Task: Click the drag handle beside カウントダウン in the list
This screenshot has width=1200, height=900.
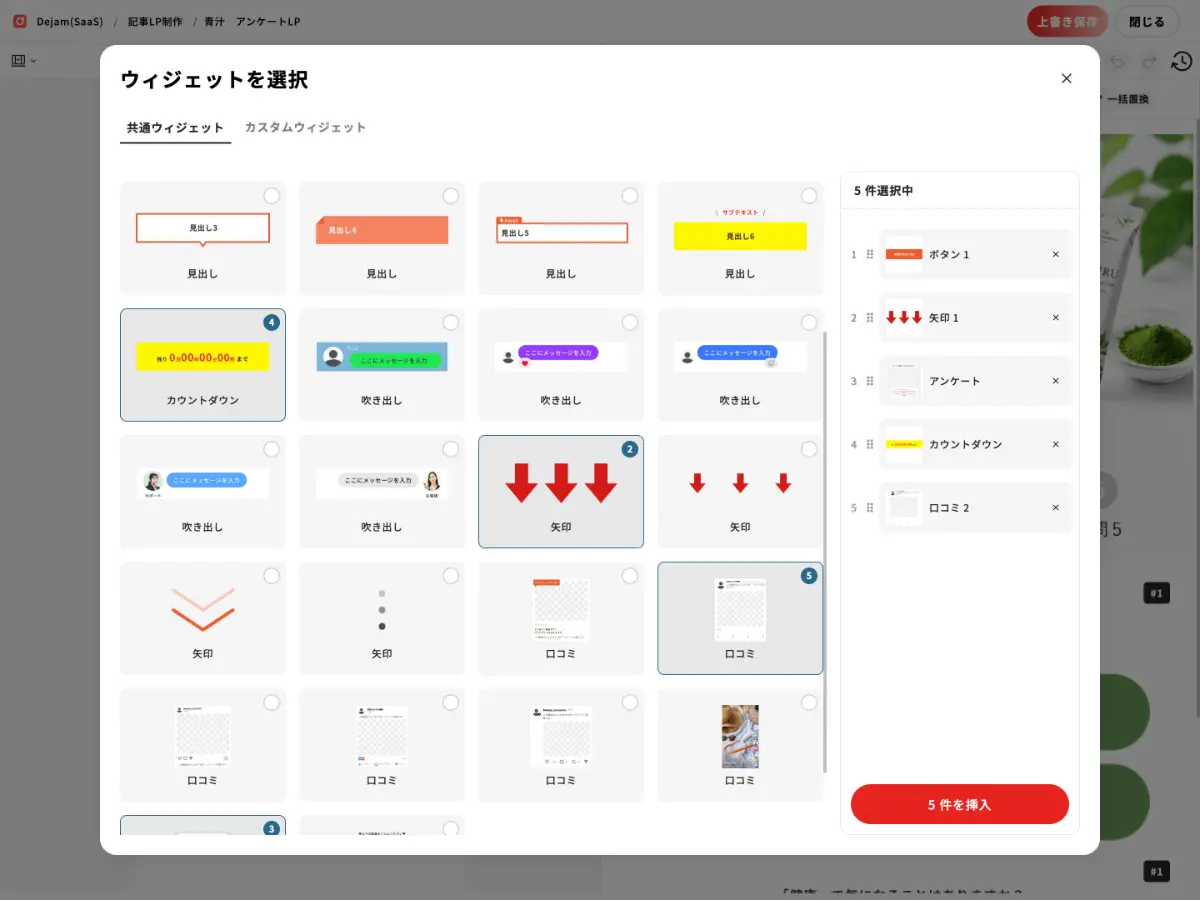Action: pos(869,444)
